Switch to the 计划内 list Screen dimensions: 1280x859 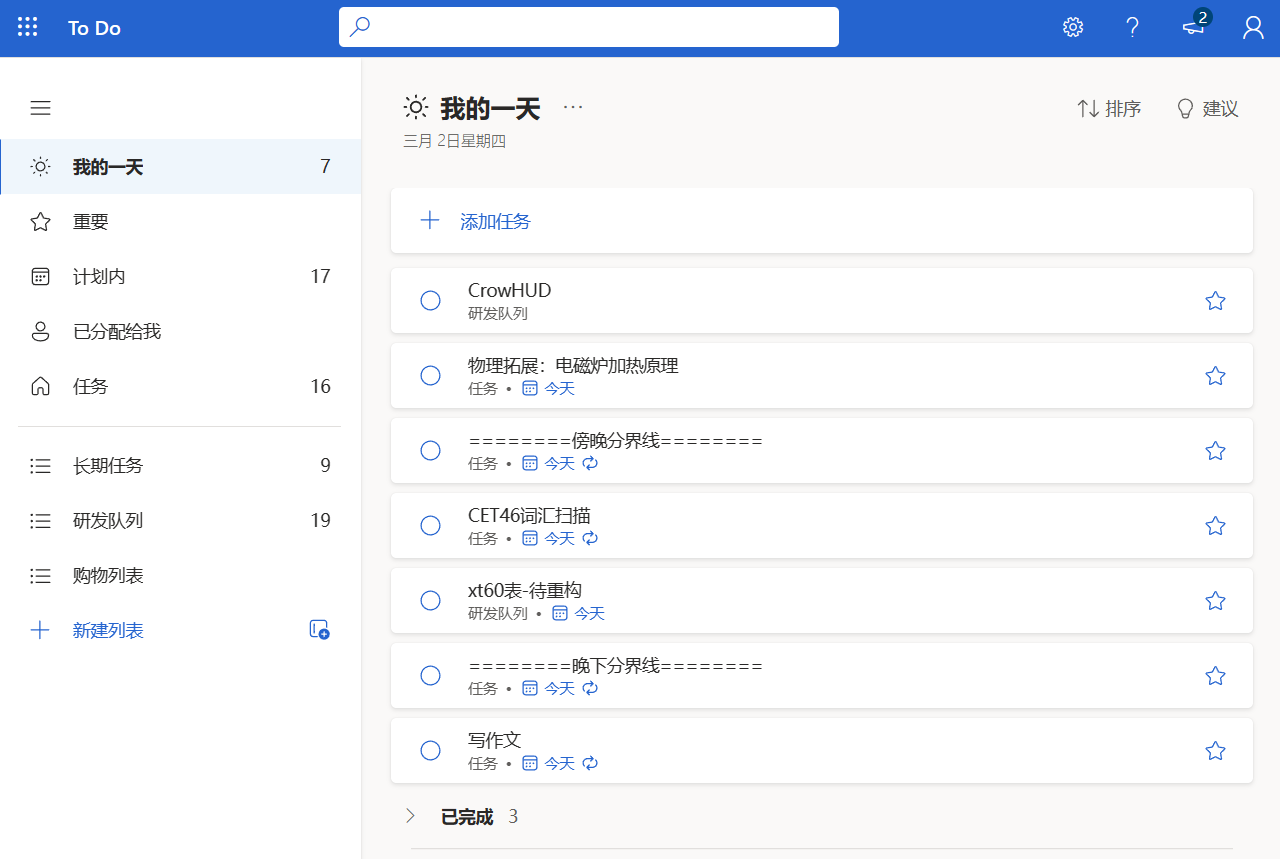click(x=99, y=276)
